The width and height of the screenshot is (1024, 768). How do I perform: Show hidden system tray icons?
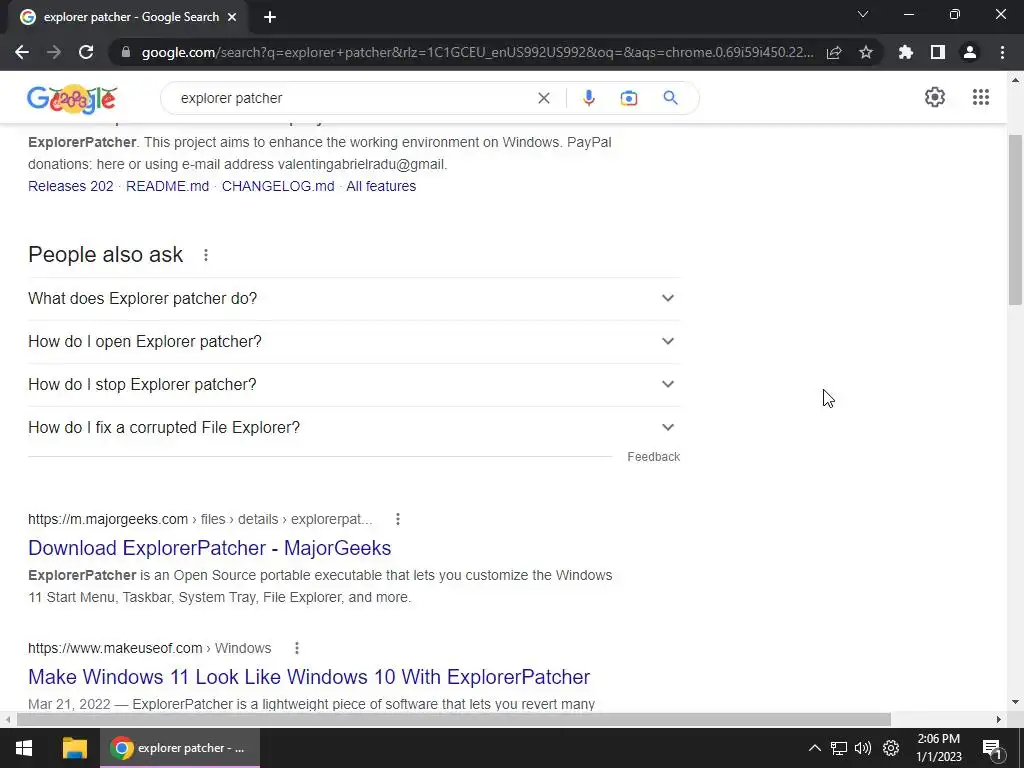coord(814,748)
